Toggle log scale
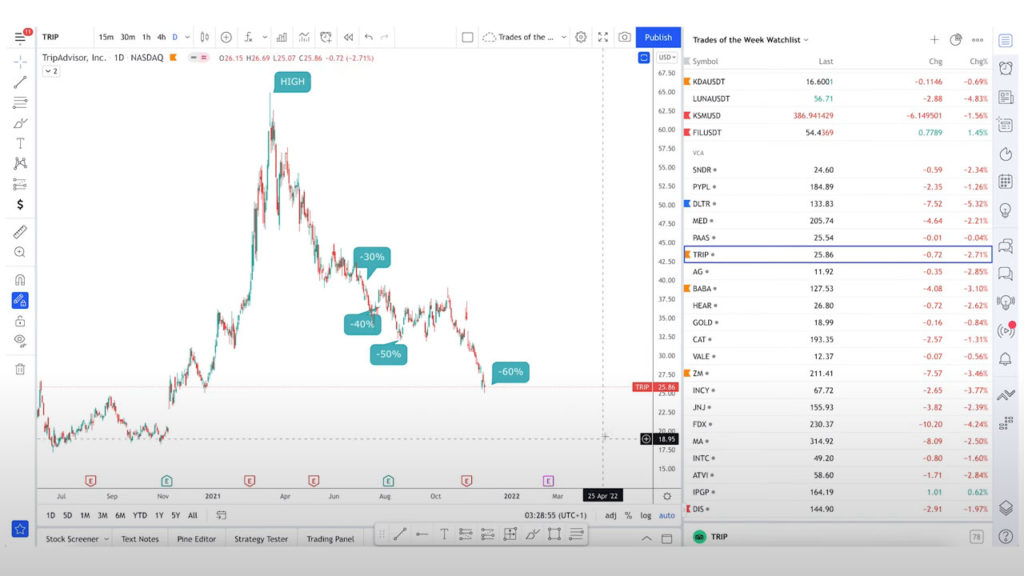This screenshot has width=1024, height=576. click(646, 515)
